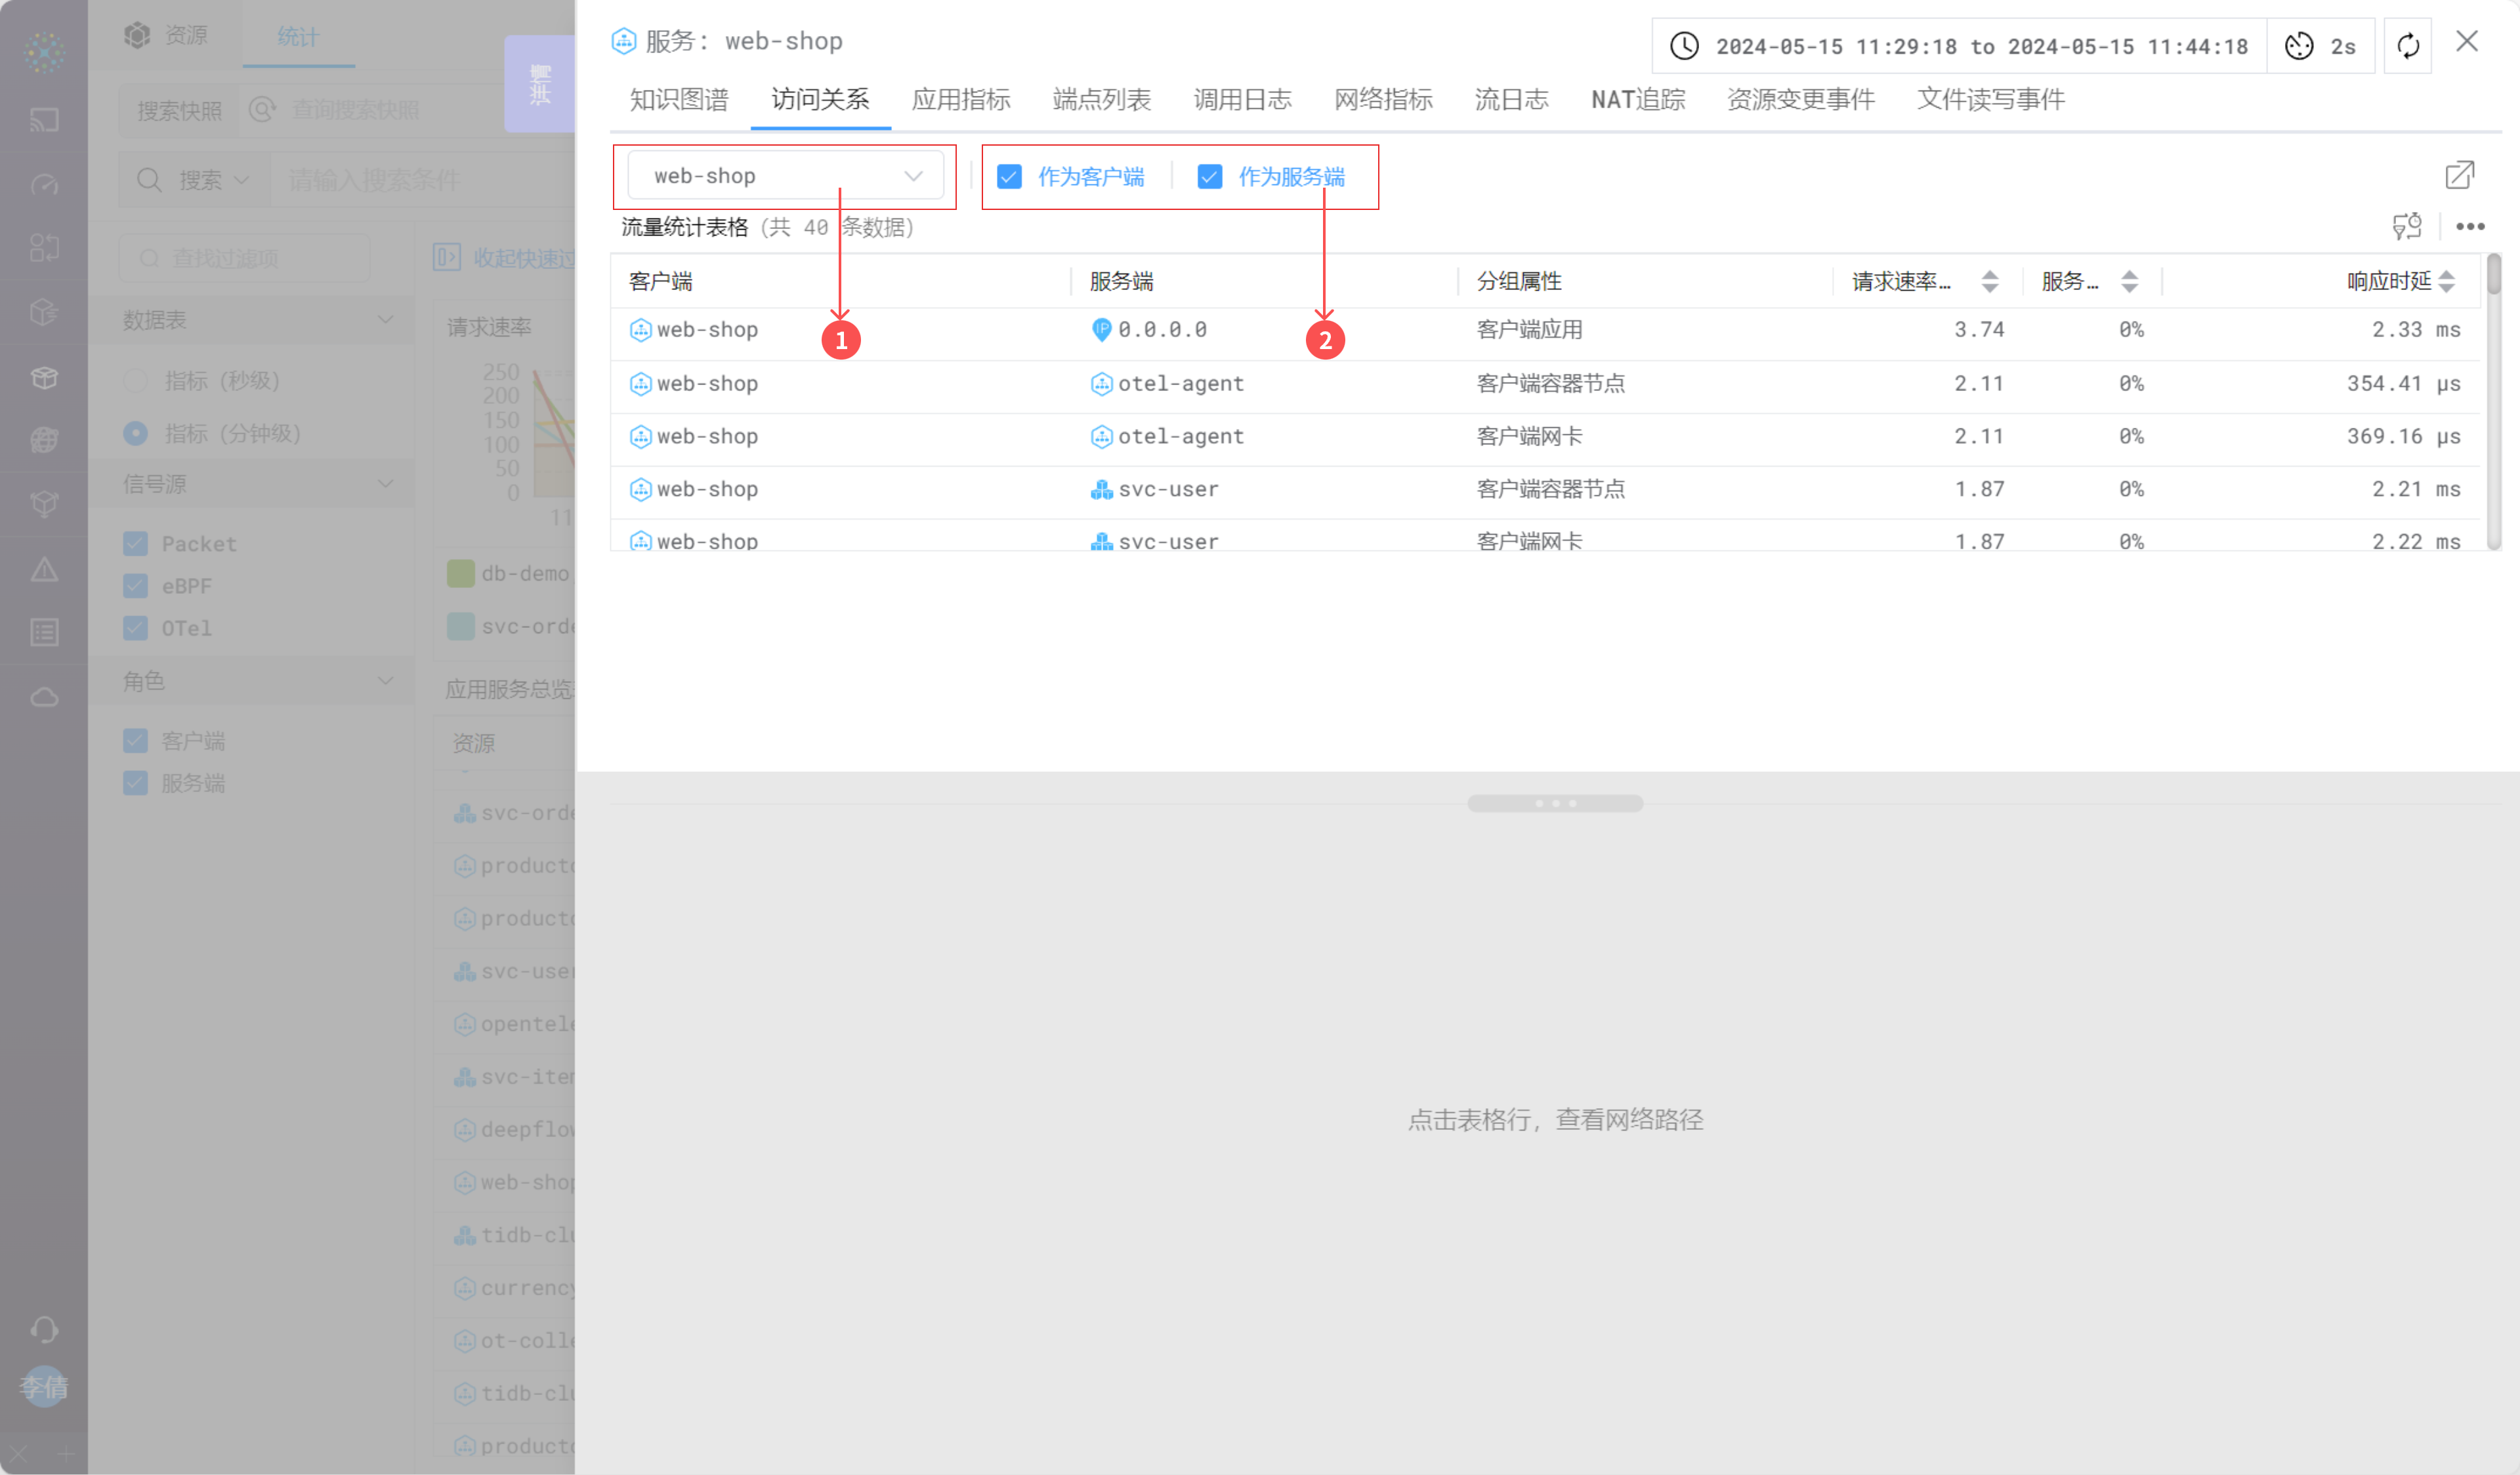Disable the 作为服务端 checkbox
The width and height of the screenshot is (2520, 1475).
[x=1210, y=176]
